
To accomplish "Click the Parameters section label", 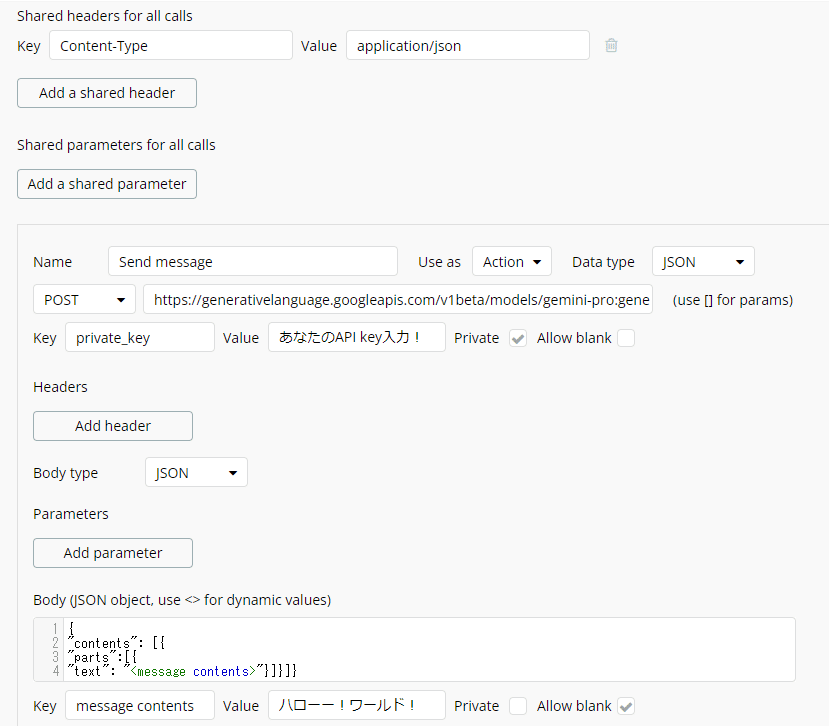I will (x=71, y=514).
